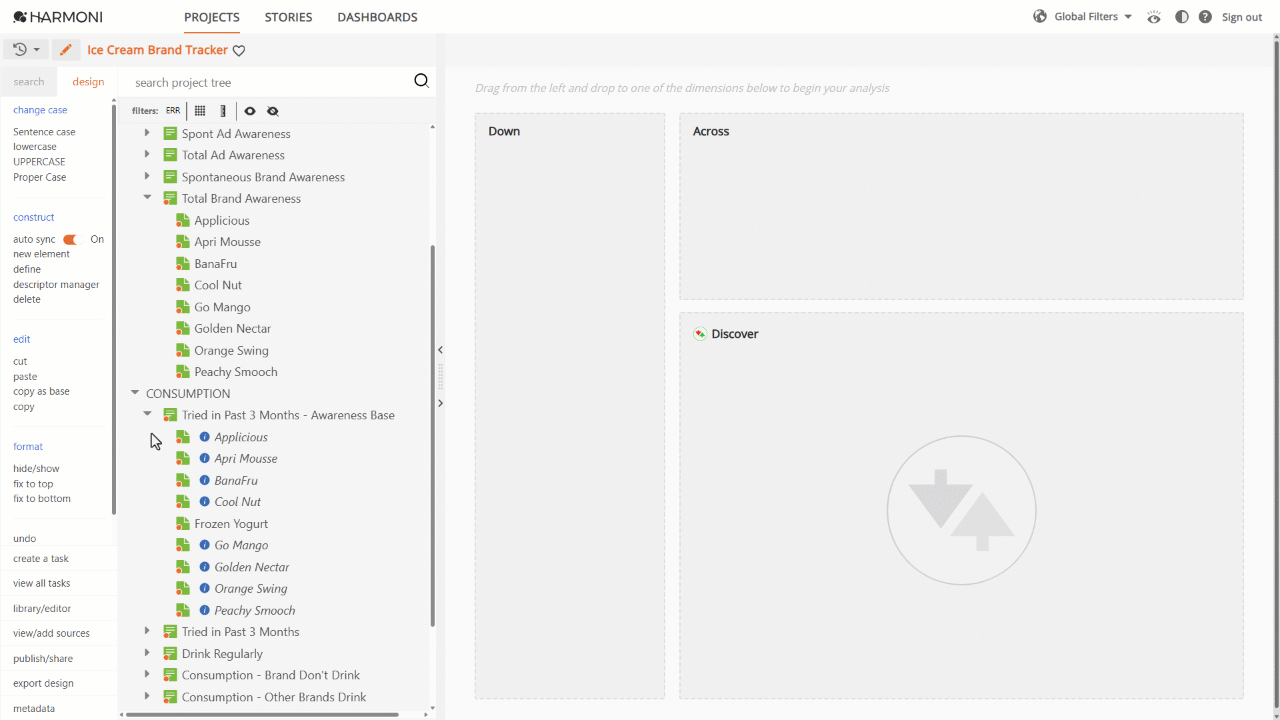This screenshot has width=1280, height=720.
Task: Collapse Total Brand Awareness node
Action: pyautogui.click(x=147, y=198)
